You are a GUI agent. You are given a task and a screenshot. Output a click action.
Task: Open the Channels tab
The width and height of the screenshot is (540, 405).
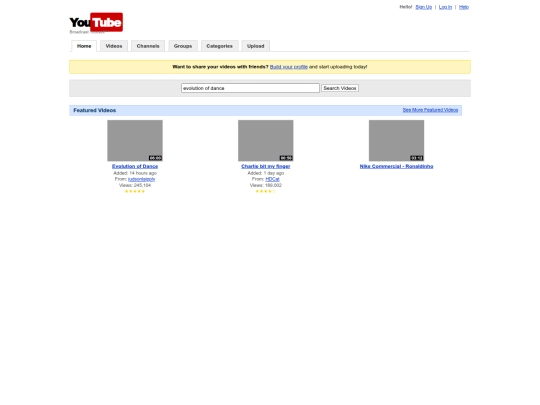point(148,46)
